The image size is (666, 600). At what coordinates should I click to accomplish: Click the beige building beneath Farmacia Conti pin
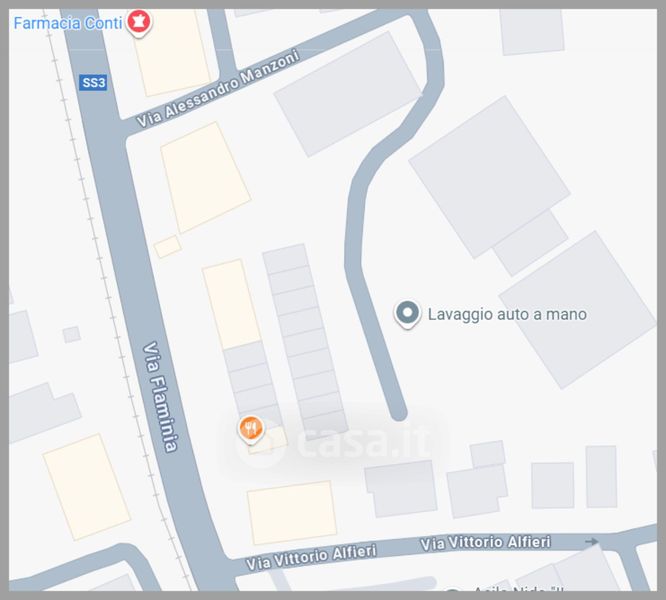(x=172, y=54)
